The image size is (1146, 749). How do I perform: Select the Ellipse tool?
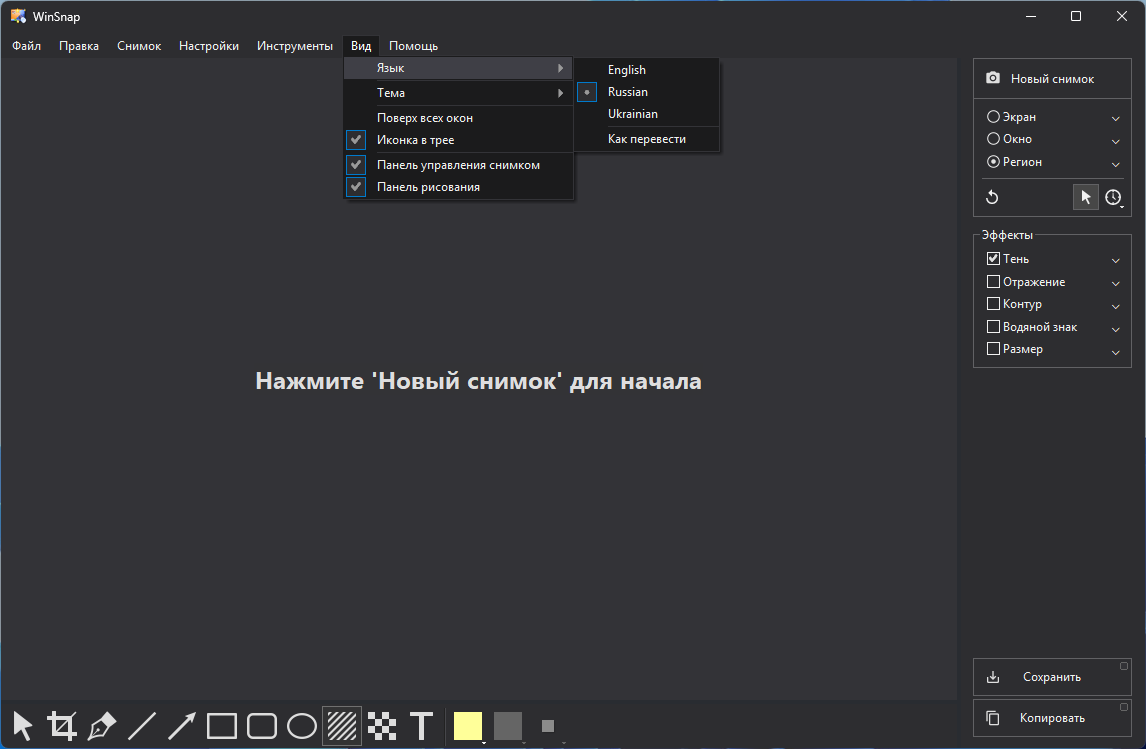click(x=302, y=726)
